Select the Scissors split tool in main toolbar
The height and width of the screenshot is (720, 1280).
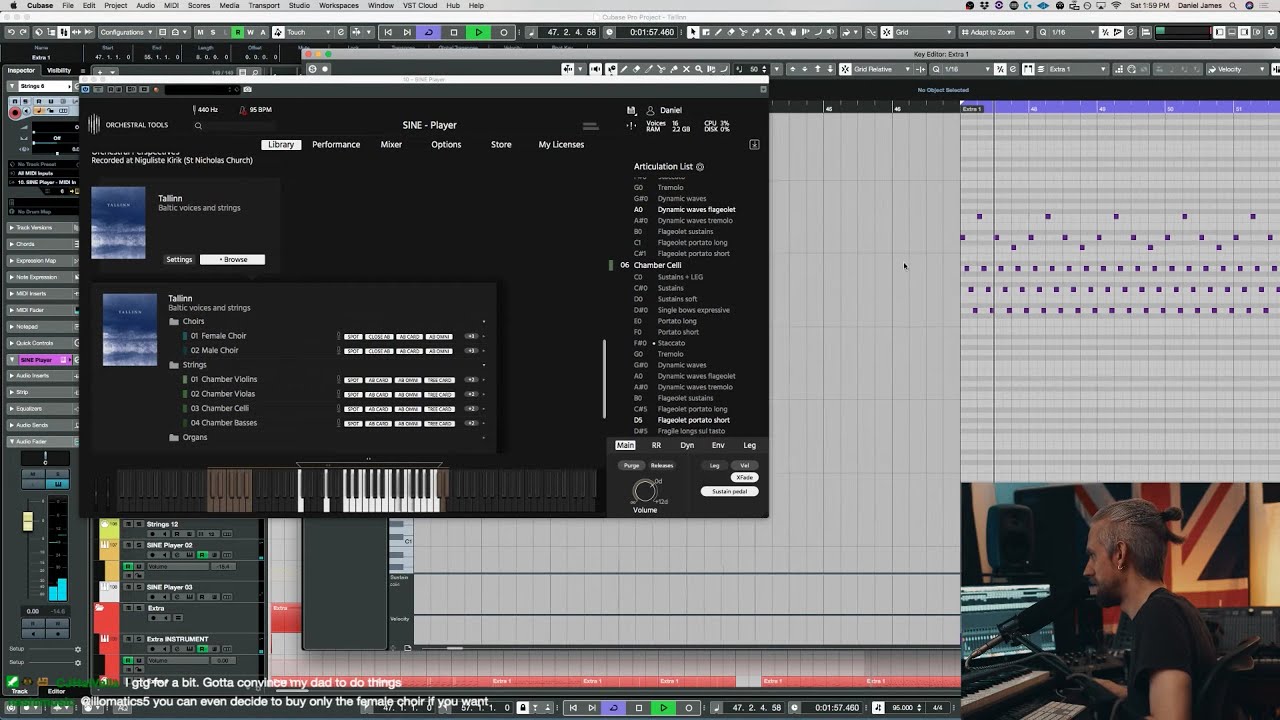pyautogui.click(x=742, y=32)
